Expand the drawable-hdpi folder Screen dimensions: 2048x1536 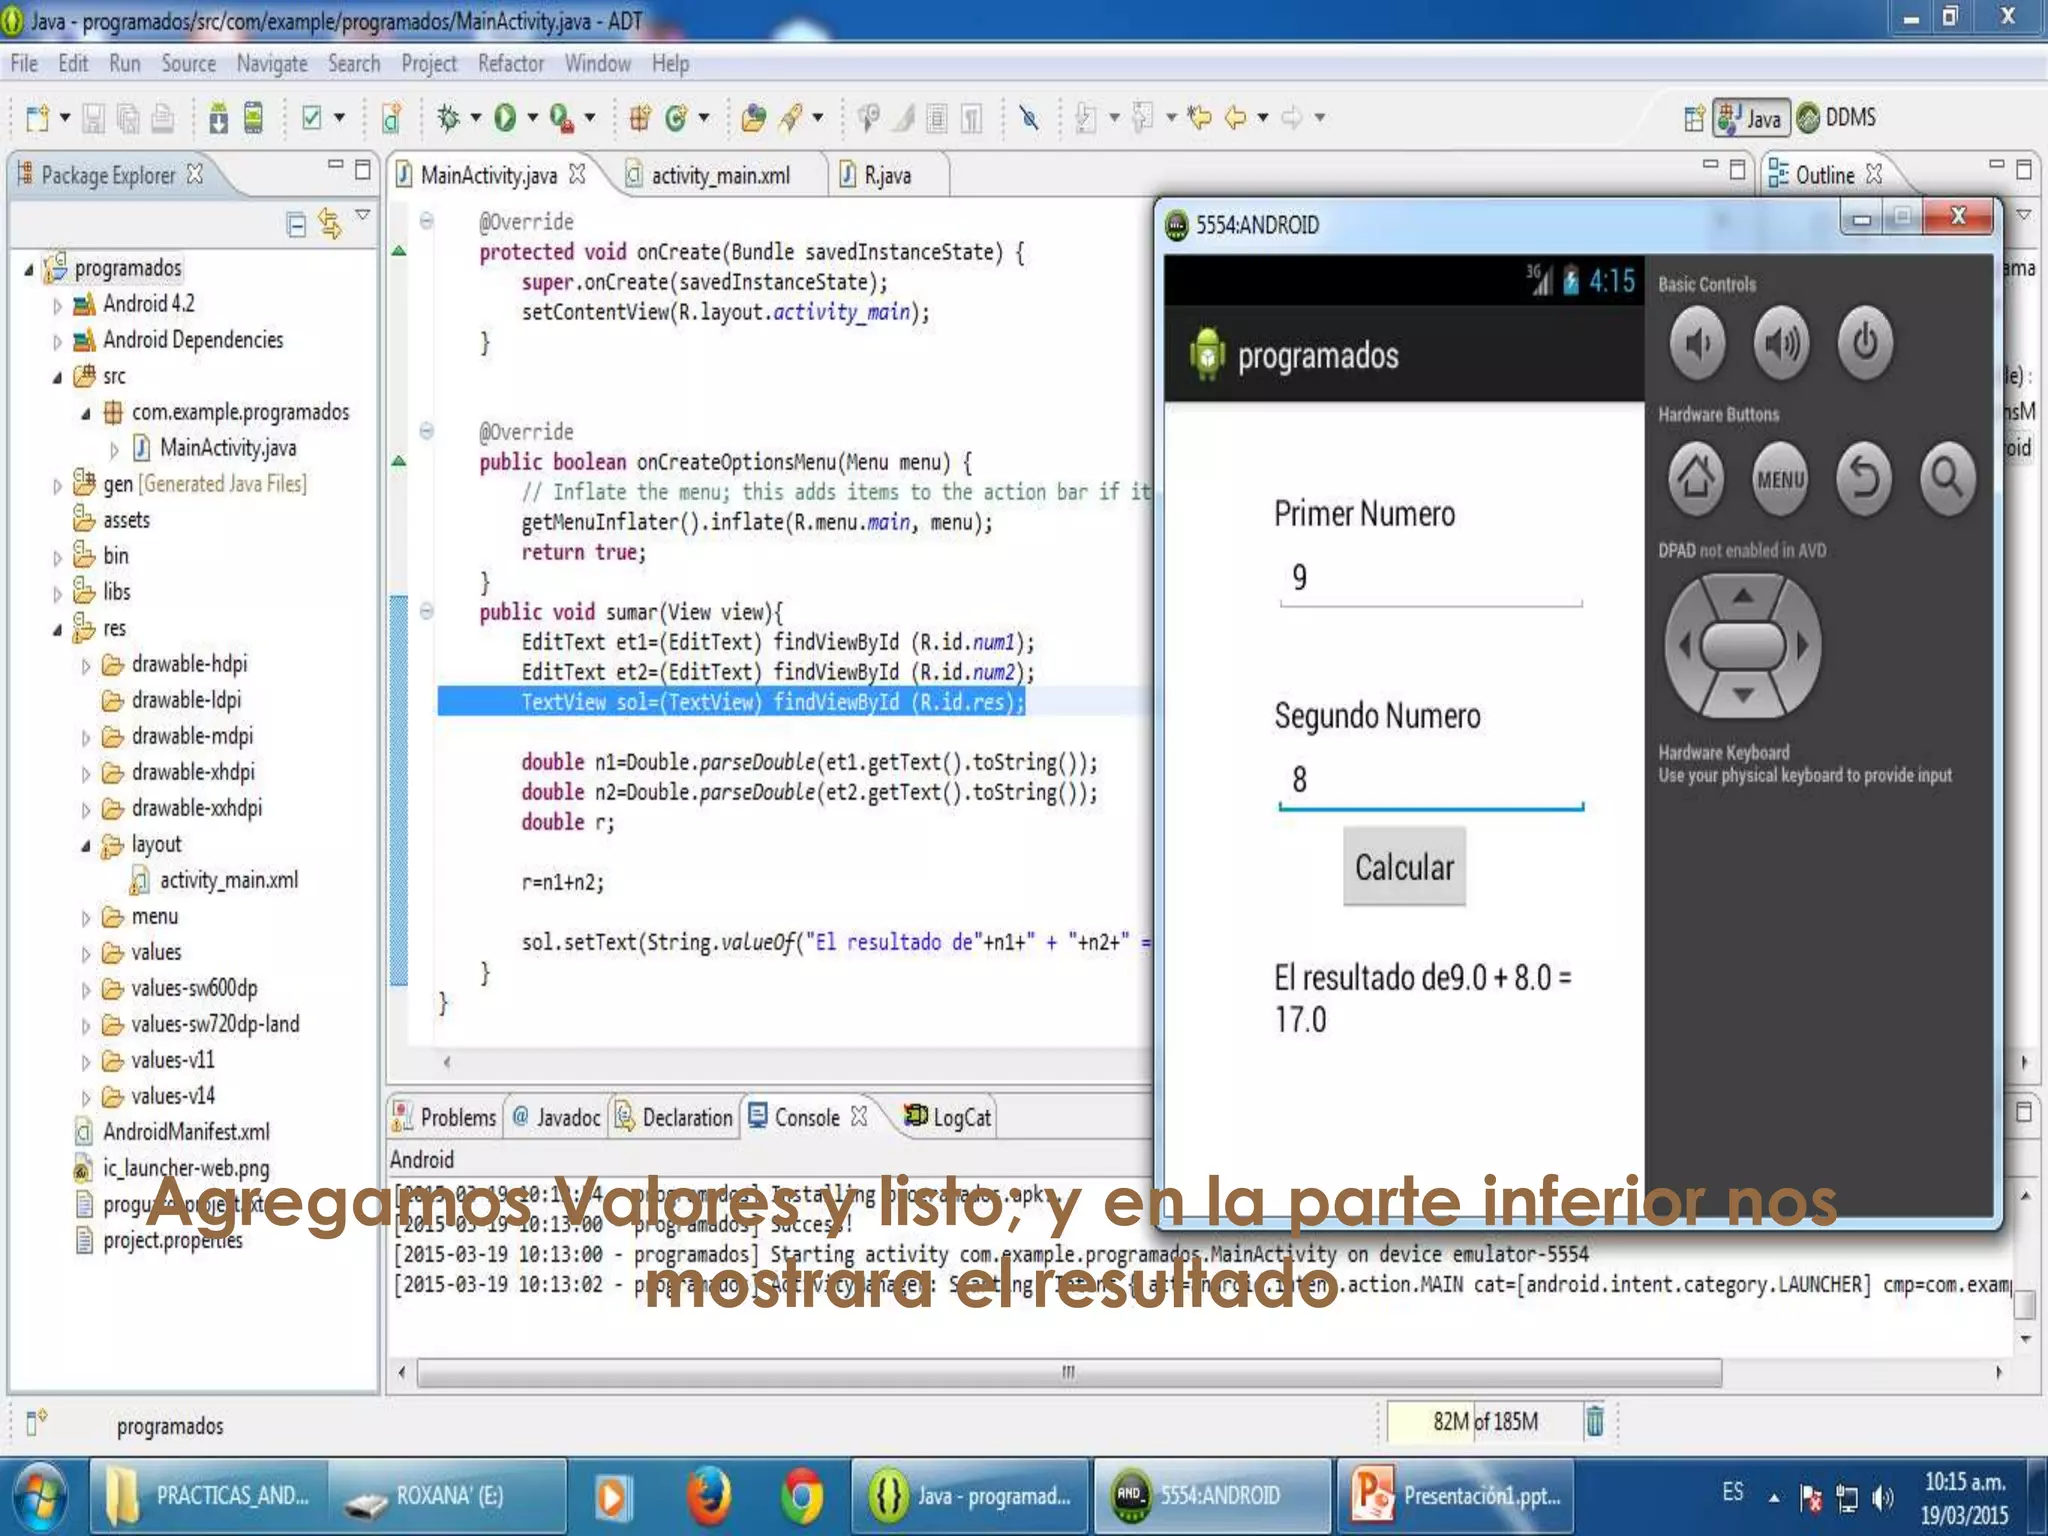coord(86,666)
